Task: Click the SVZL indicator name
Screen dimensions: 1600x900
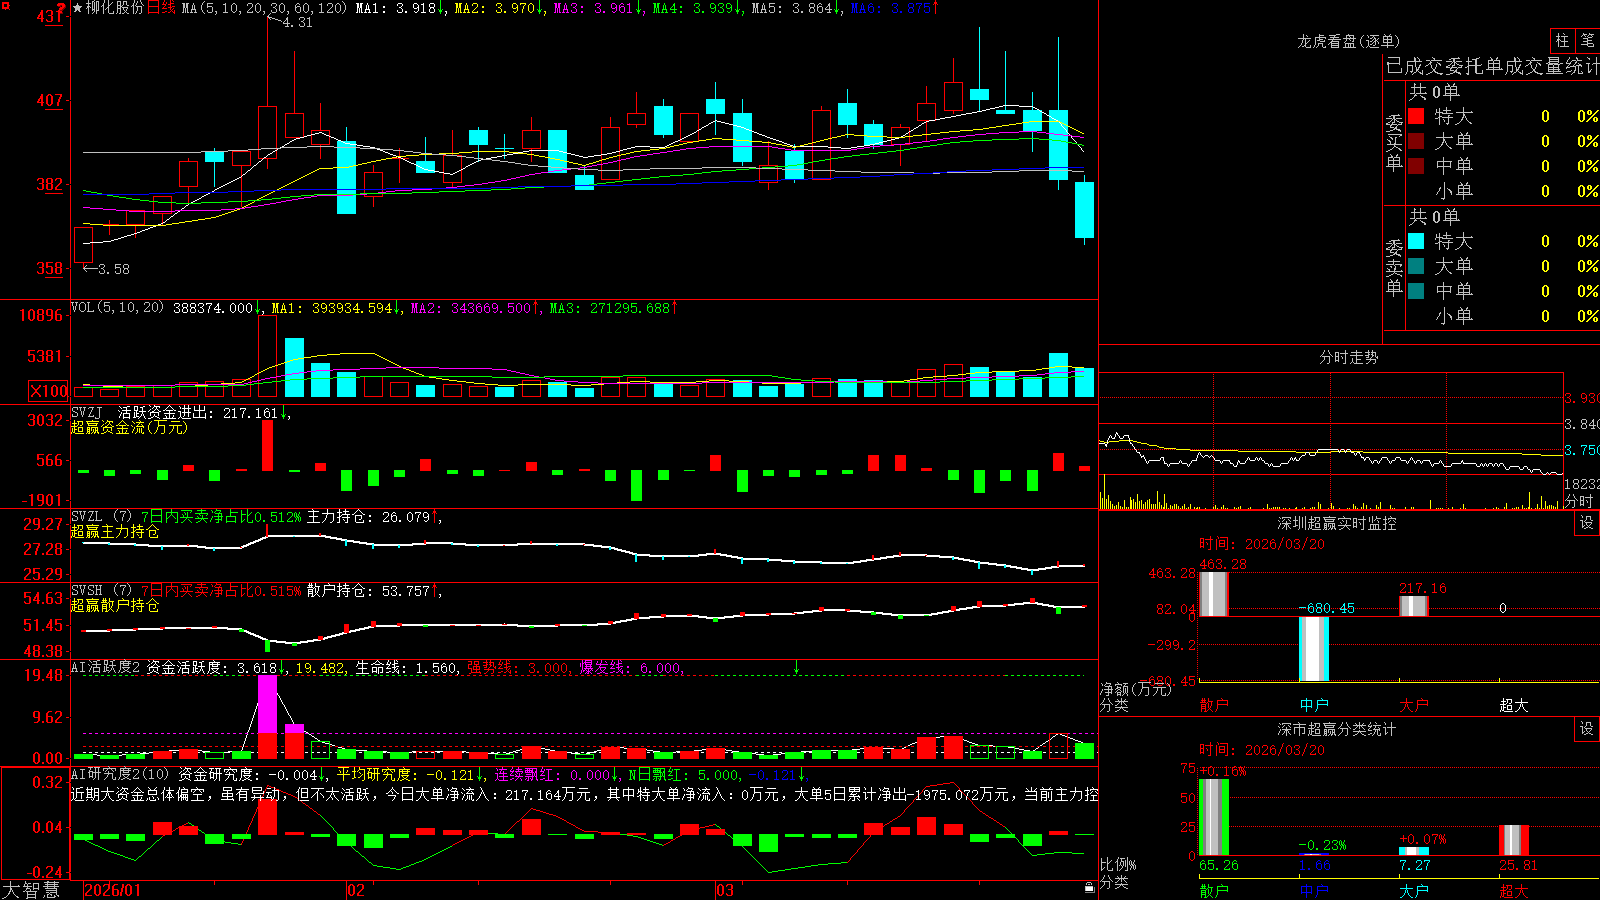Action: [x=87, y=516]
